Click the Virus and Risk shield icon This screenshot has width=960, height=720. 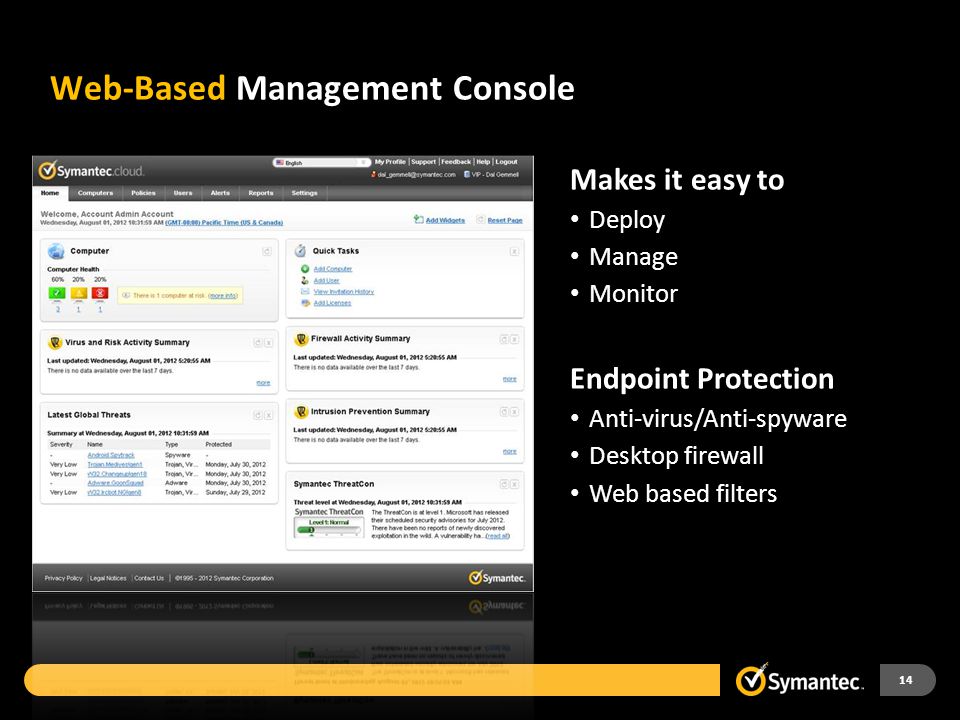tap(55, 343)
